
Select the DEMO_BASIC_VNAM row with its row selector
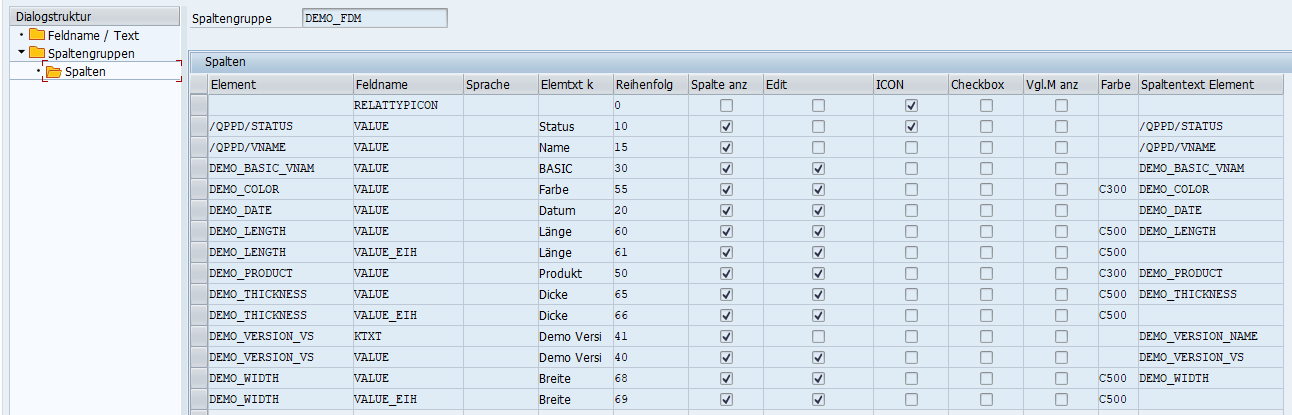pyautogui.click(x=199, y=169)
